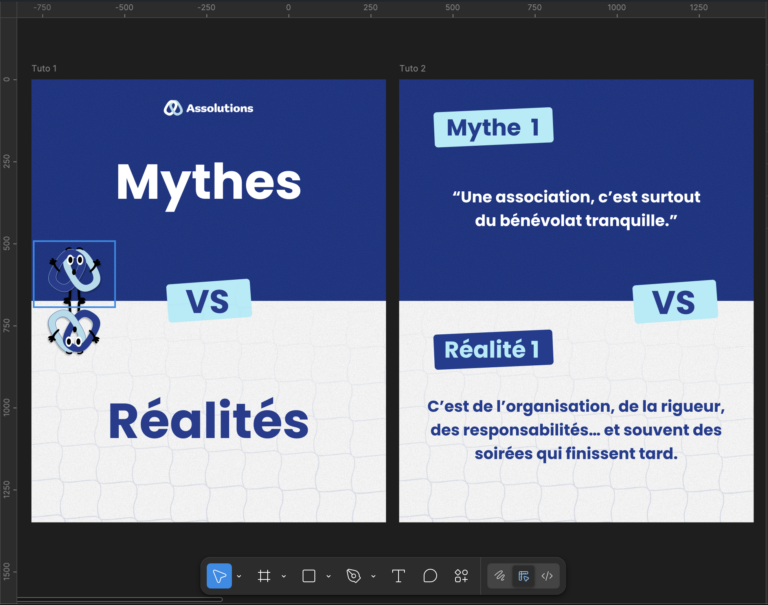This screenshot has width=768, height=605.
Task: Choose the Rectangle shape tool
Action: (x=309, y=576)
